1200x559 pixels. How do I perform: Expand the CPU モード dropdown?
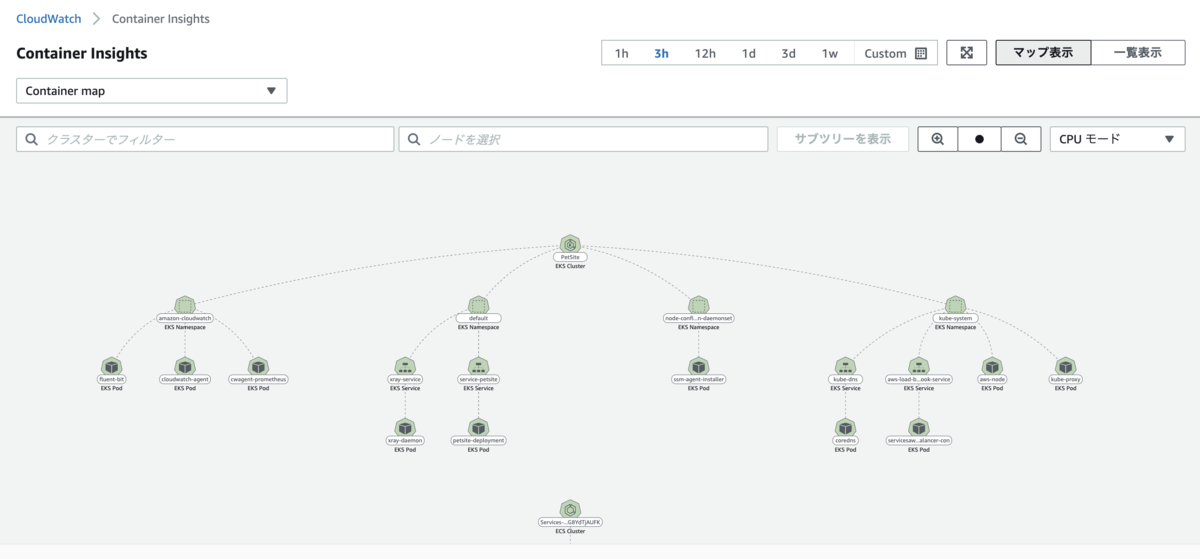[x=1117, y=139]
